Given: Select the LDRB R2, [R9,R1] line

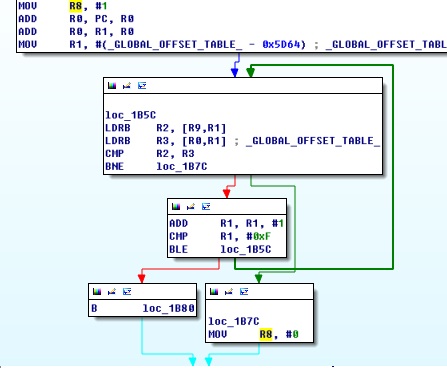Looking at the screenshot, I should point(166,128).
